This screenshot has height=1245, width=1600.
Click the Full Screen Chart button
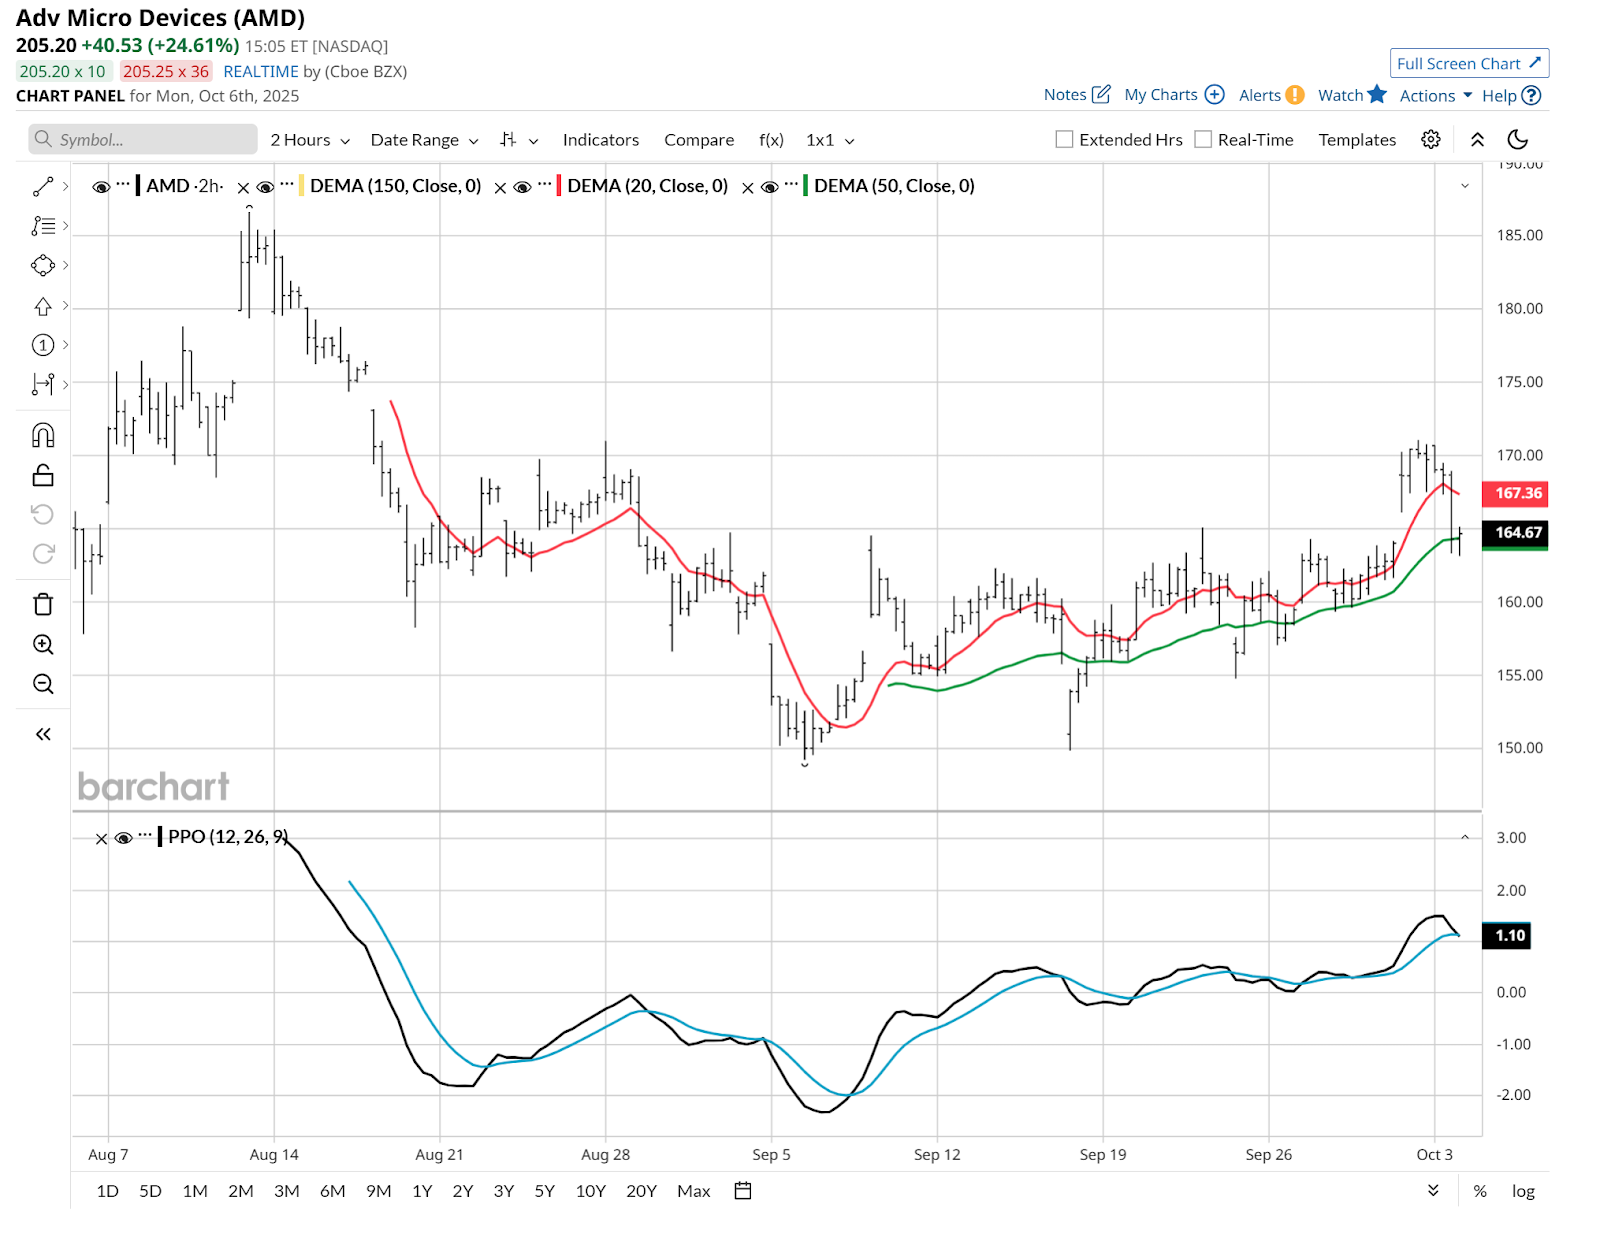[x=1469, y=63]
